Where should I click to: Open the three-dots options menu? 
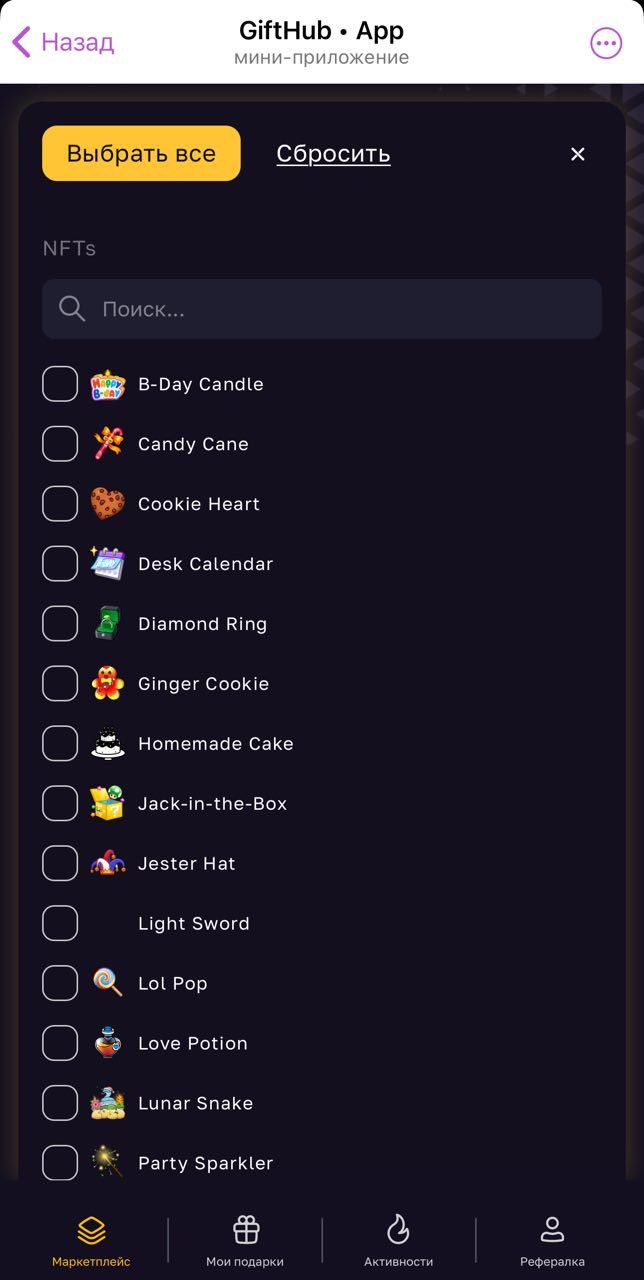(x=606, y=43)
